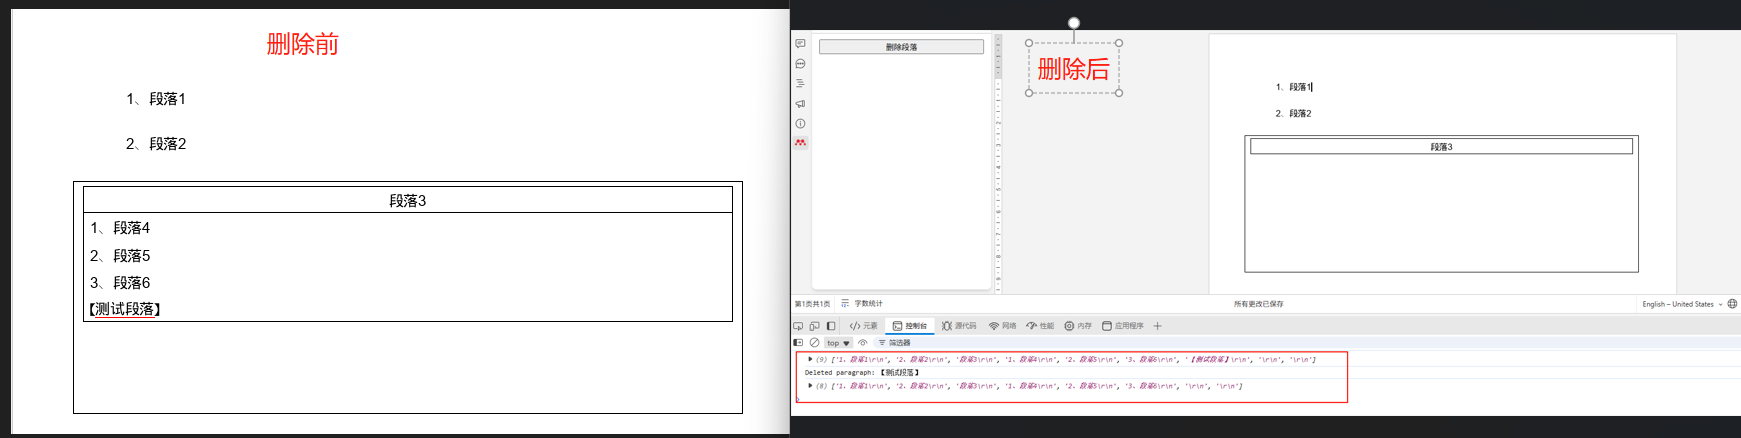
Task: Open the 'top' context dropdown
Action: click(x=838, y=343)
